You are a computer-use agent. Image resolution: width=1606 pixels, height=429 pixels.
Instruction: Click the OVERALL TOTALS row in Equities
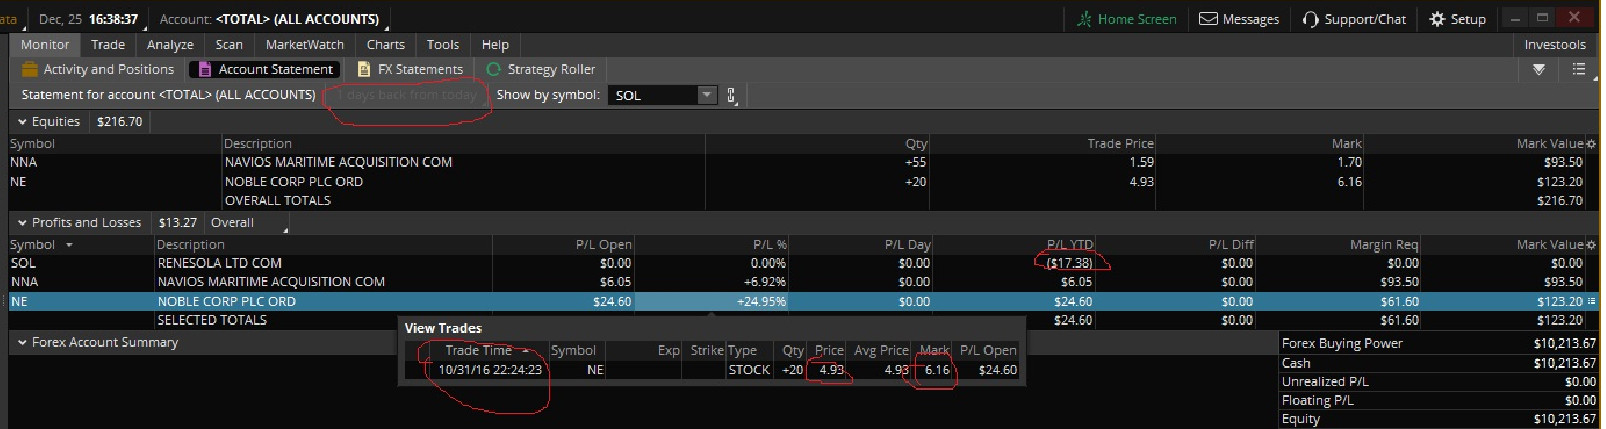[800, 200]
